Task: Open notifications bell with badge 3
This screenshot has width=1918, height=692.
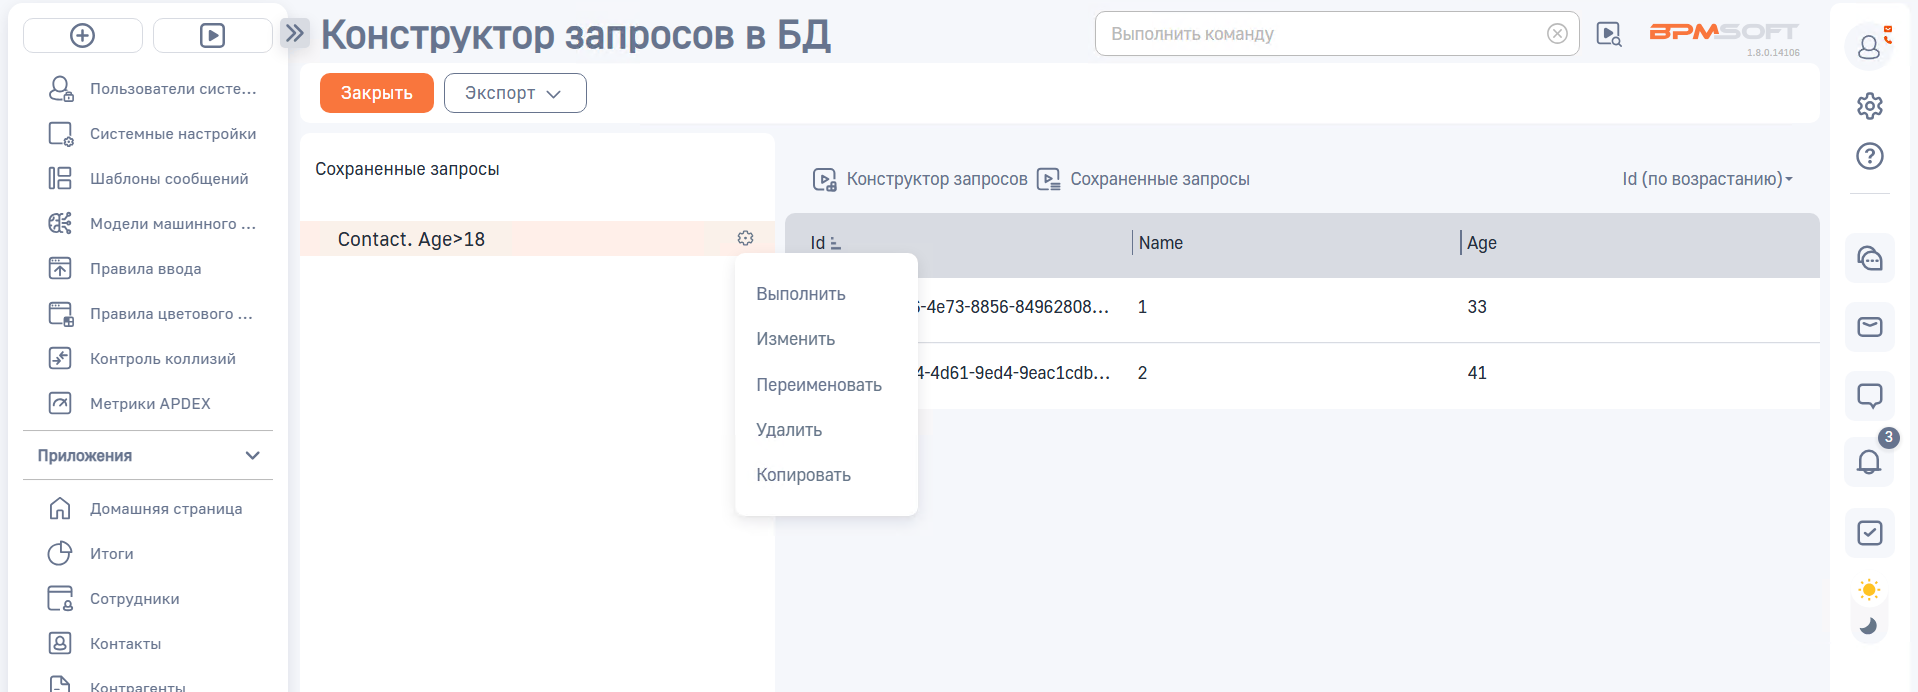Action: (x=1869, y=462)
